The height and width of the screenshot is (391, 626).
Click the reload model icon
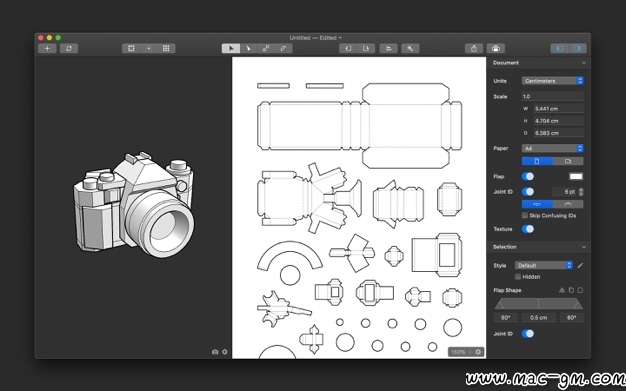click(69, 48)
